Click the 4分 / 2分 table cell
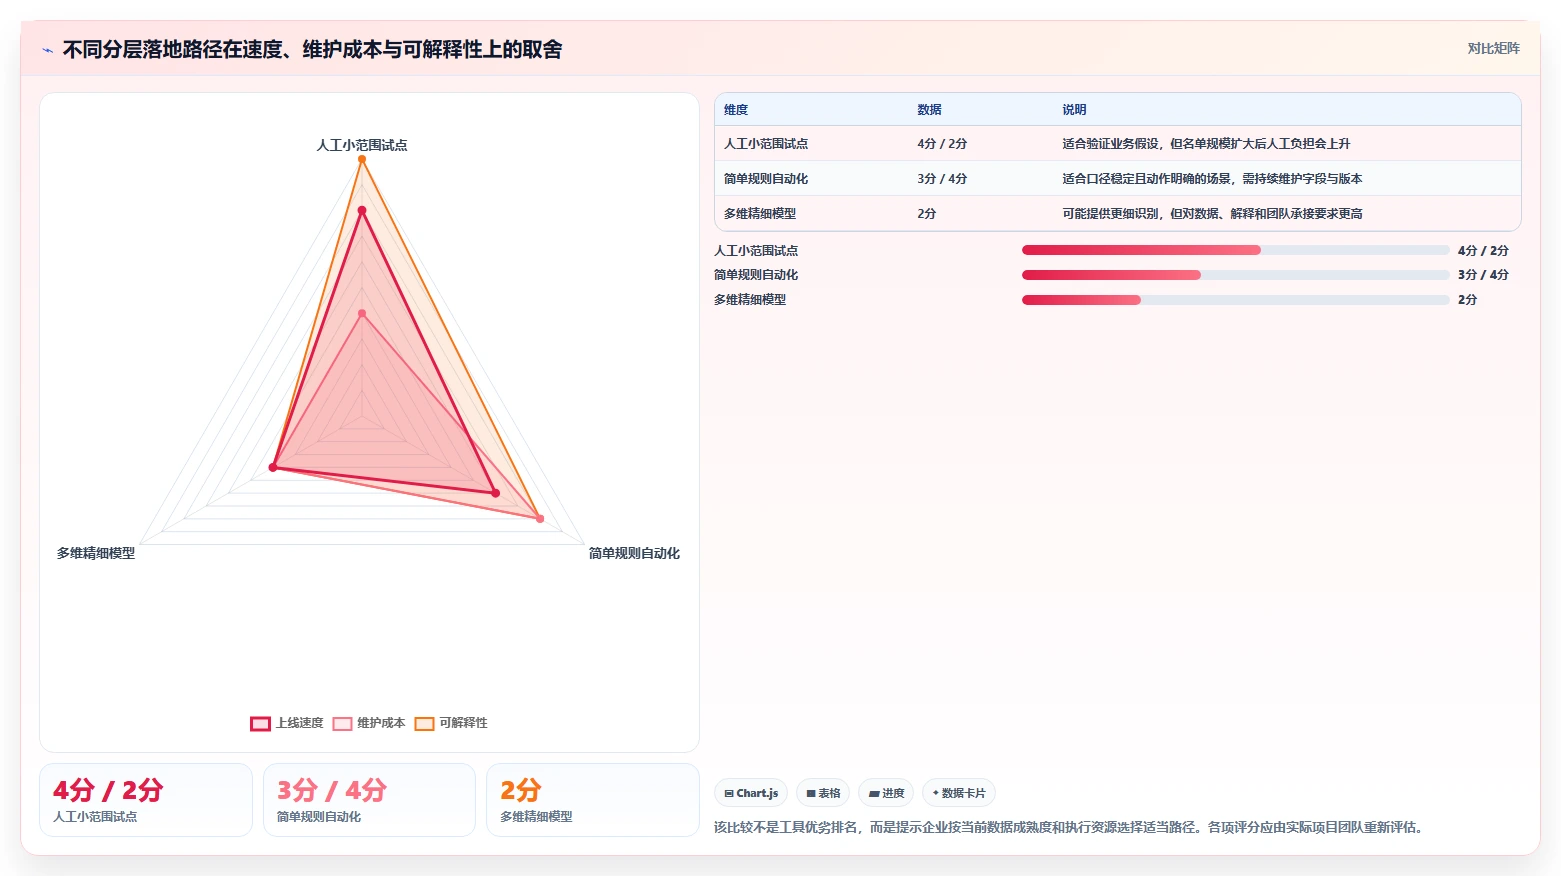1561x876 pixels. point(942,144)
